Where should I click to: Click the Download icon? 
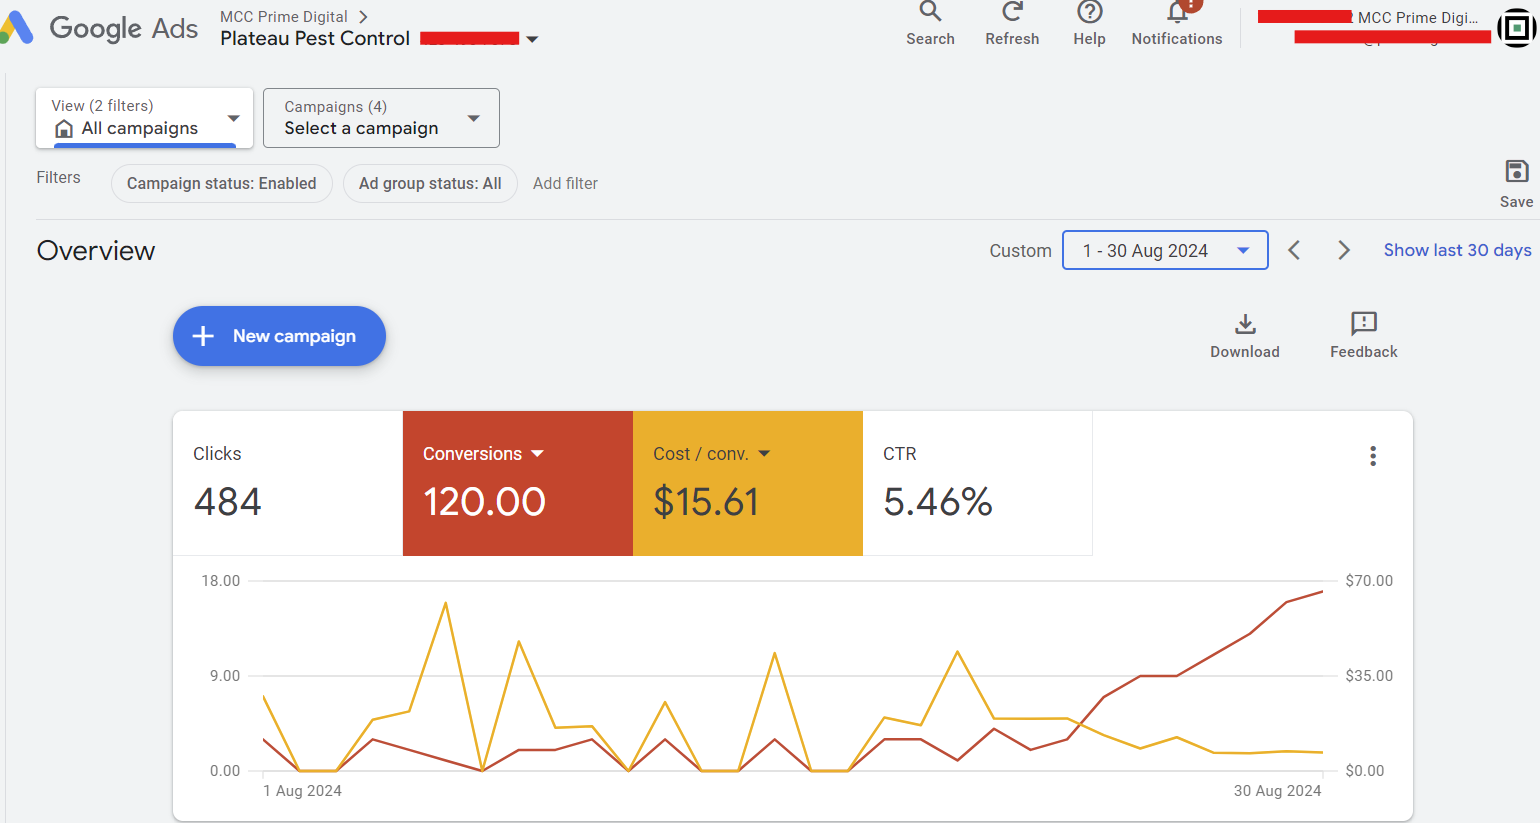point(1245,325)
